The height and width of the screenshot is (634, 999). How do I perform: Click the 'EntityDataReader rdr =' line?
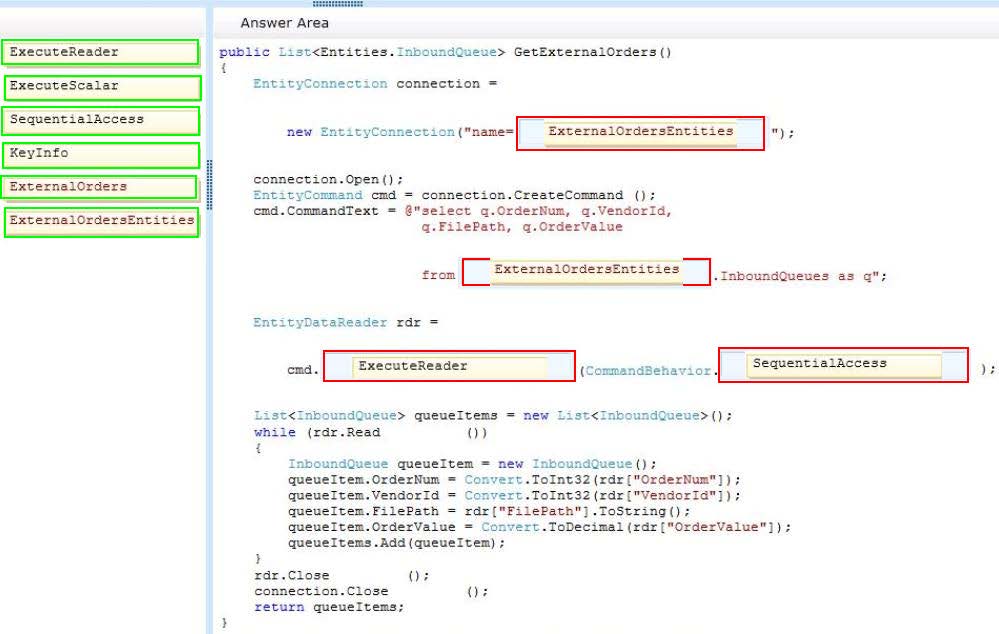point(345,322)
